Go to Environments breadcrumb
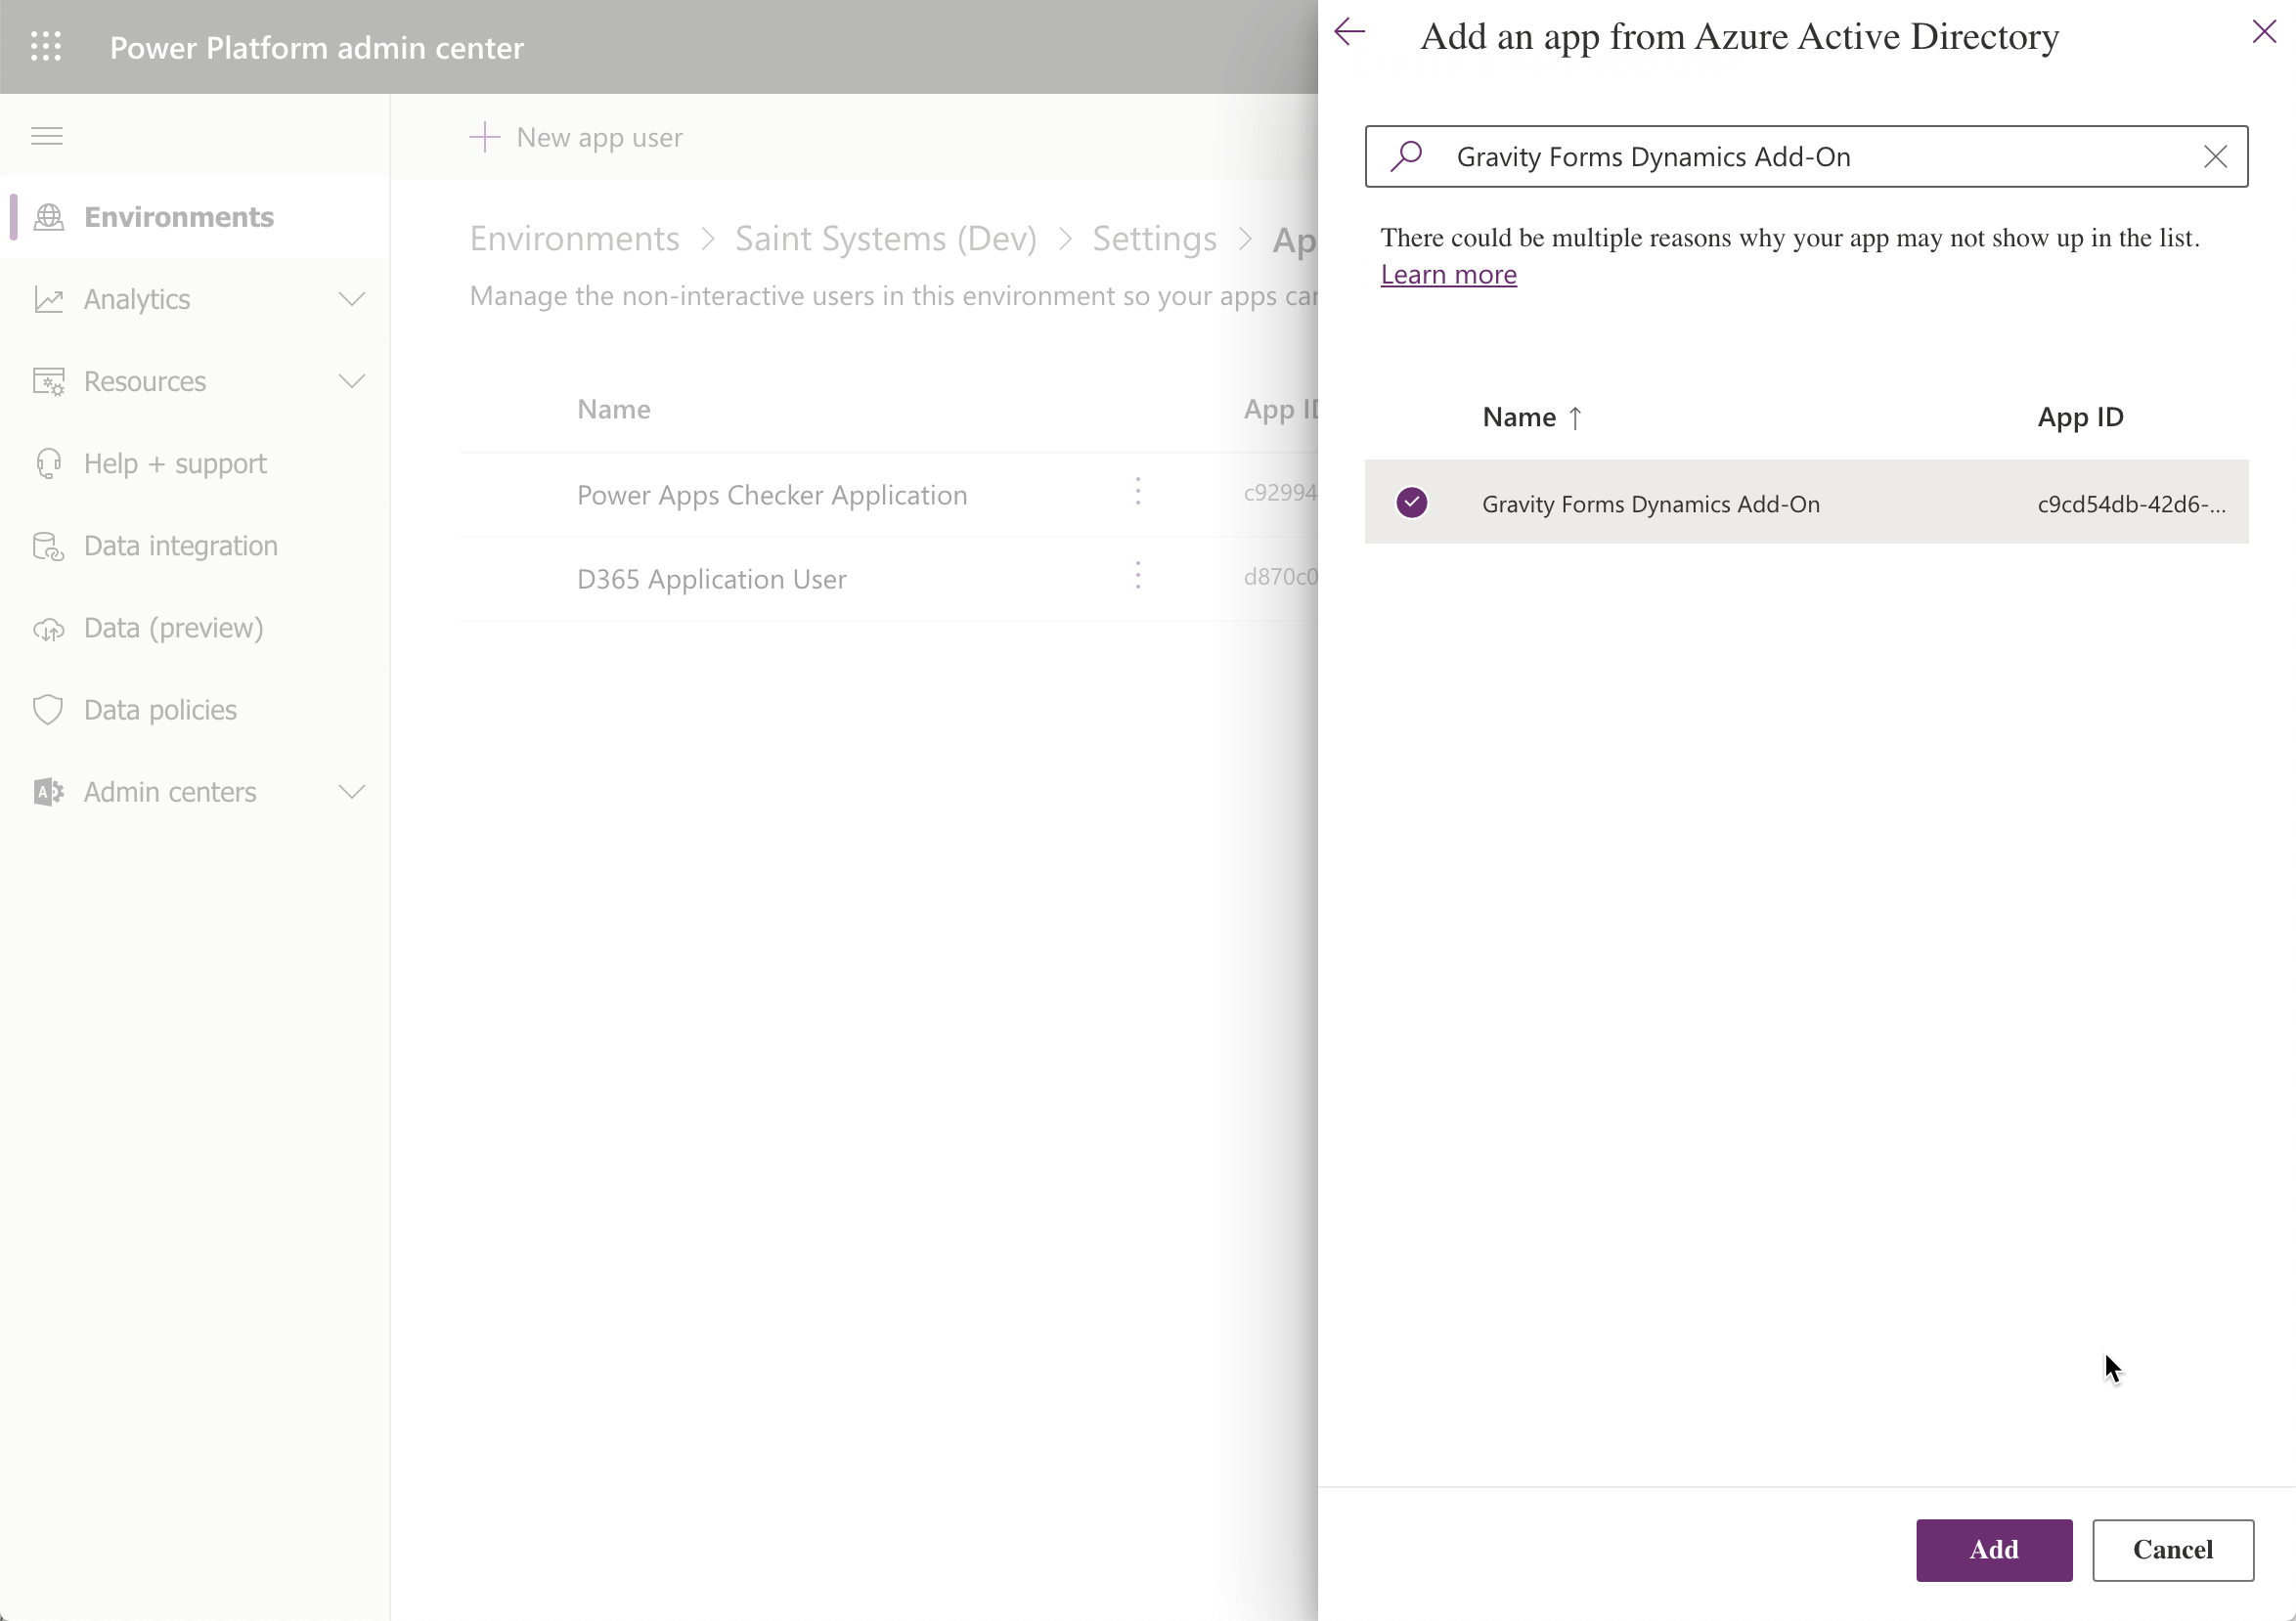This screenshot has width=2296, height=1621. coord(575,239)
